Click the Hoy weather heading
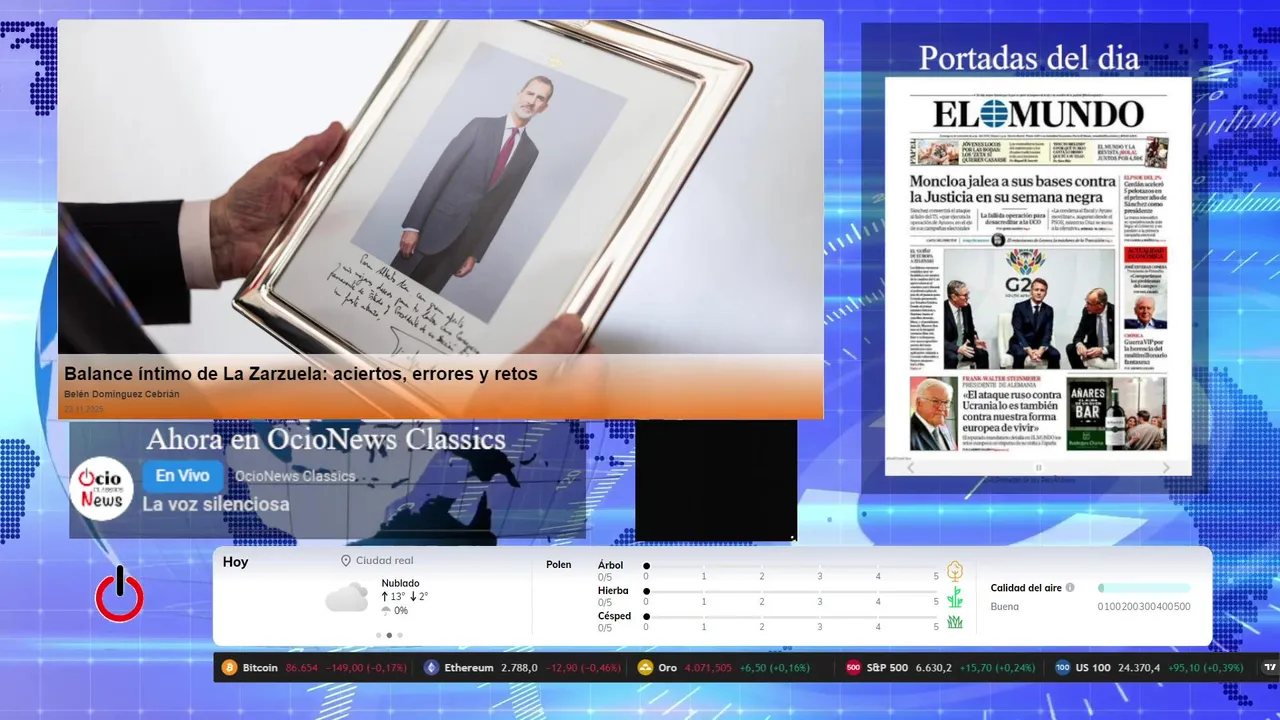The image size is (1280, 720). pyautogui.click(x=235, y=562)
